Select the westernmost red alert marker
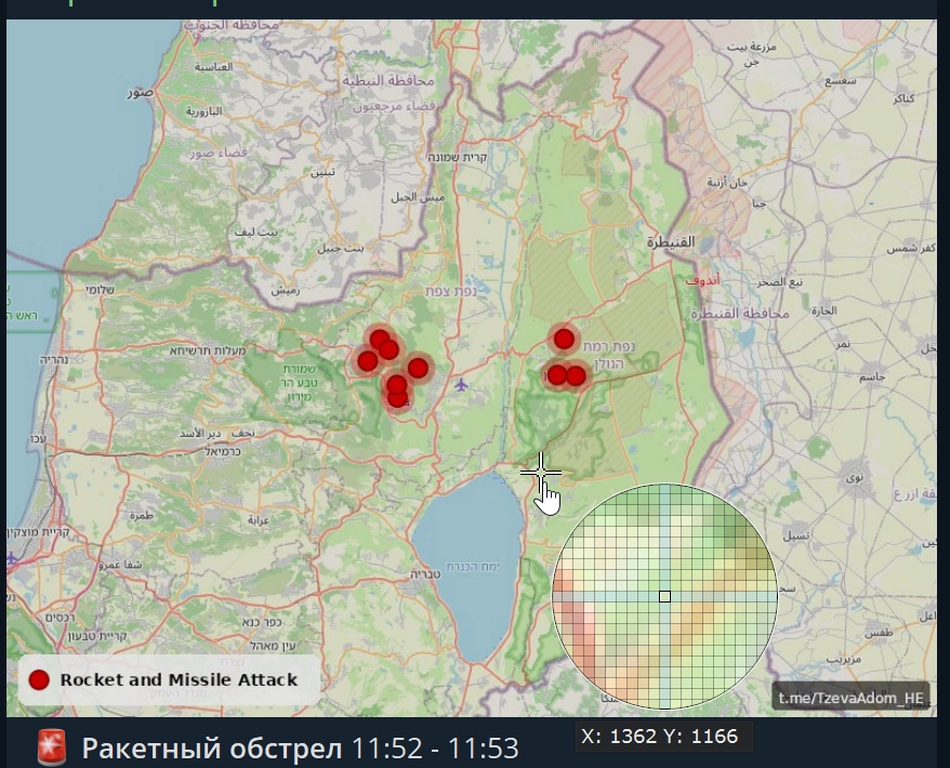The width and height of the screenshot is (950, 768). (367, 361)
